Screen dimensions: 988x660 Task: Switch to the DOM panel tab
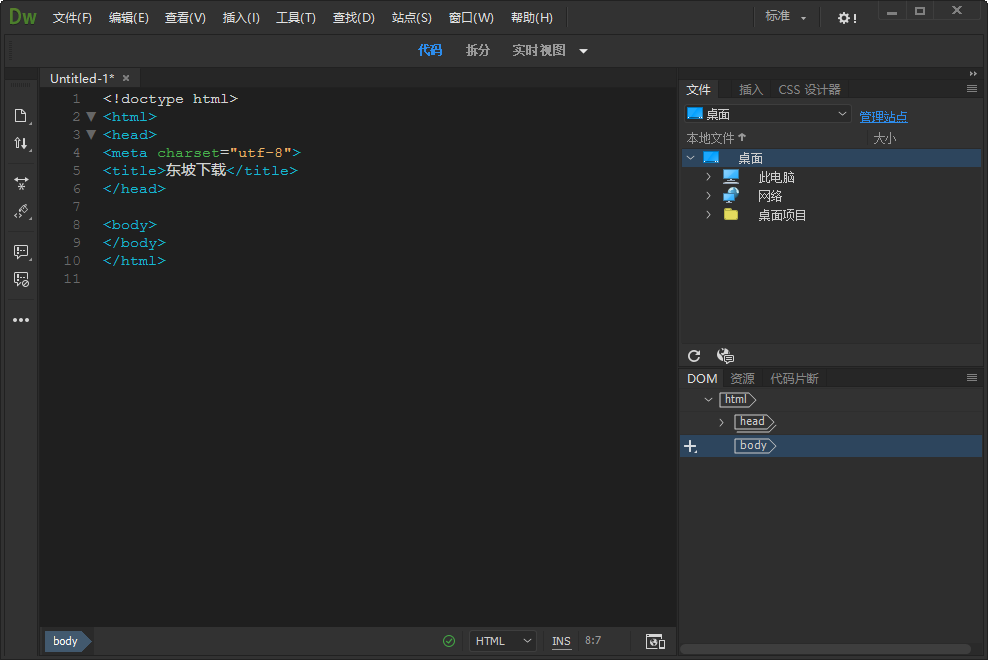(x=702, y=378)
